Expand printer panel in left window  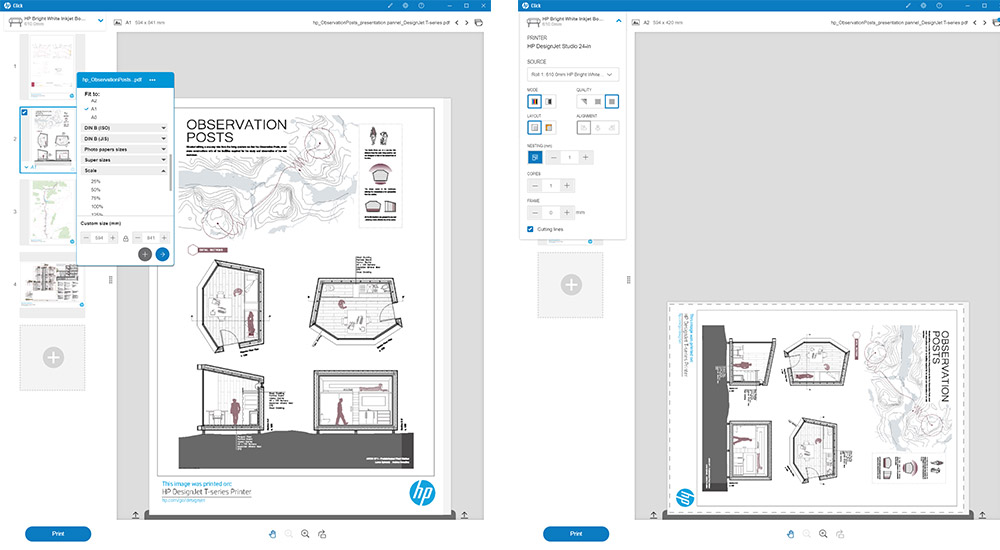101,20
